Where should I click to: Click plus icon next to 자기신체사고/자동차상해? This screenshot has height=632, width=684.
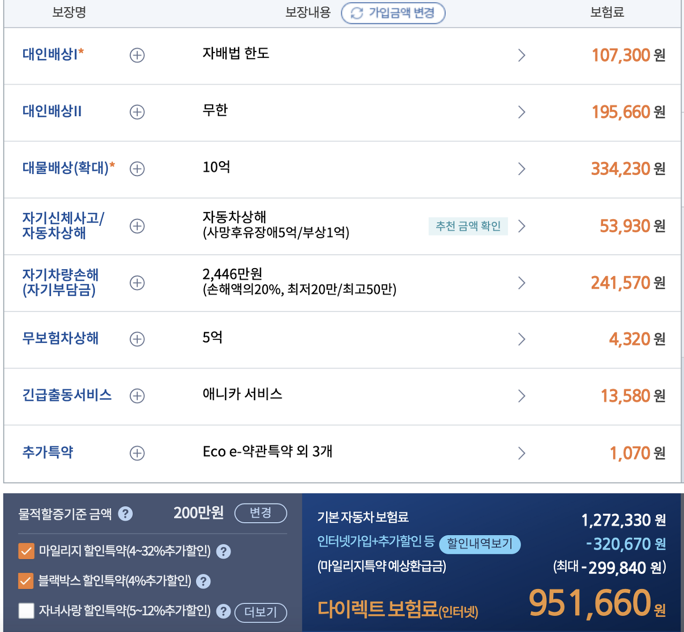(x=137, y=226)
